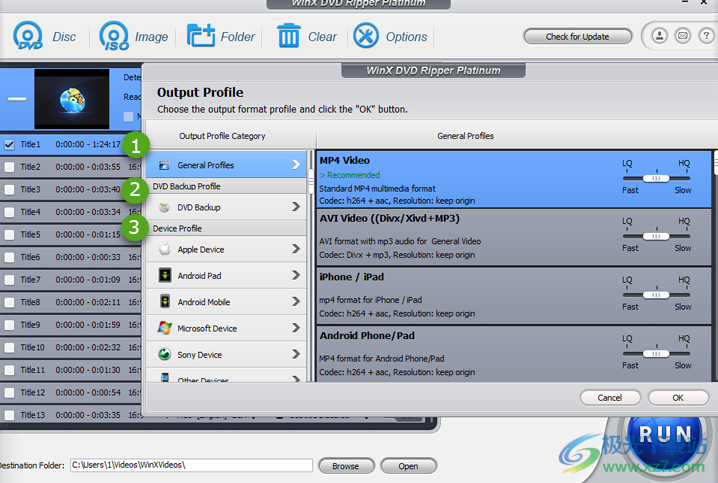Click the Check for Update button

pyautogui.click(x=577, y=37)
